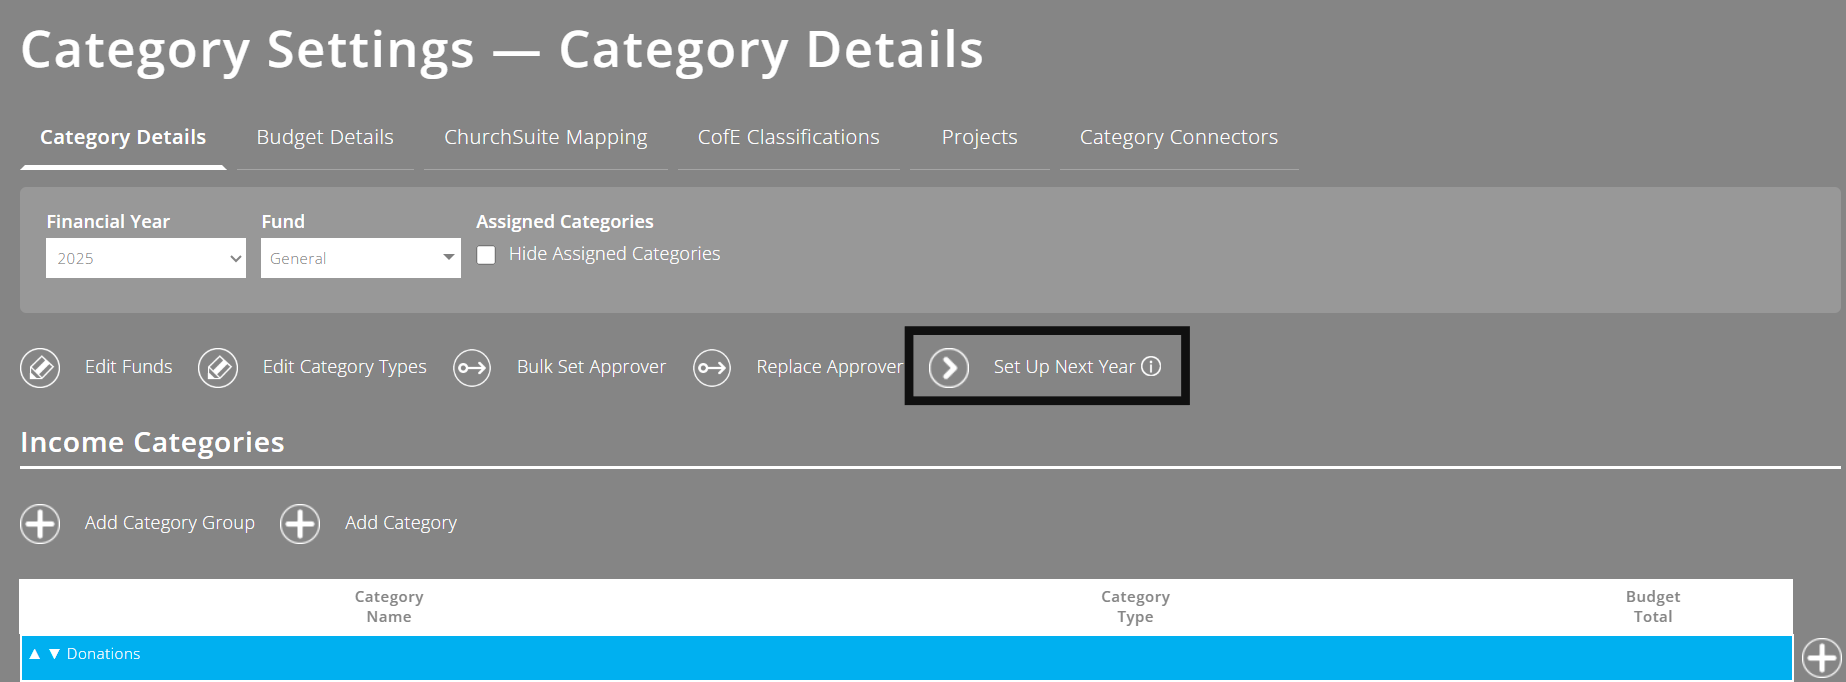Click the plus icon at the Donations row
The height and width of the screenshot is (682, 1846).
(x=1821, y=658)
